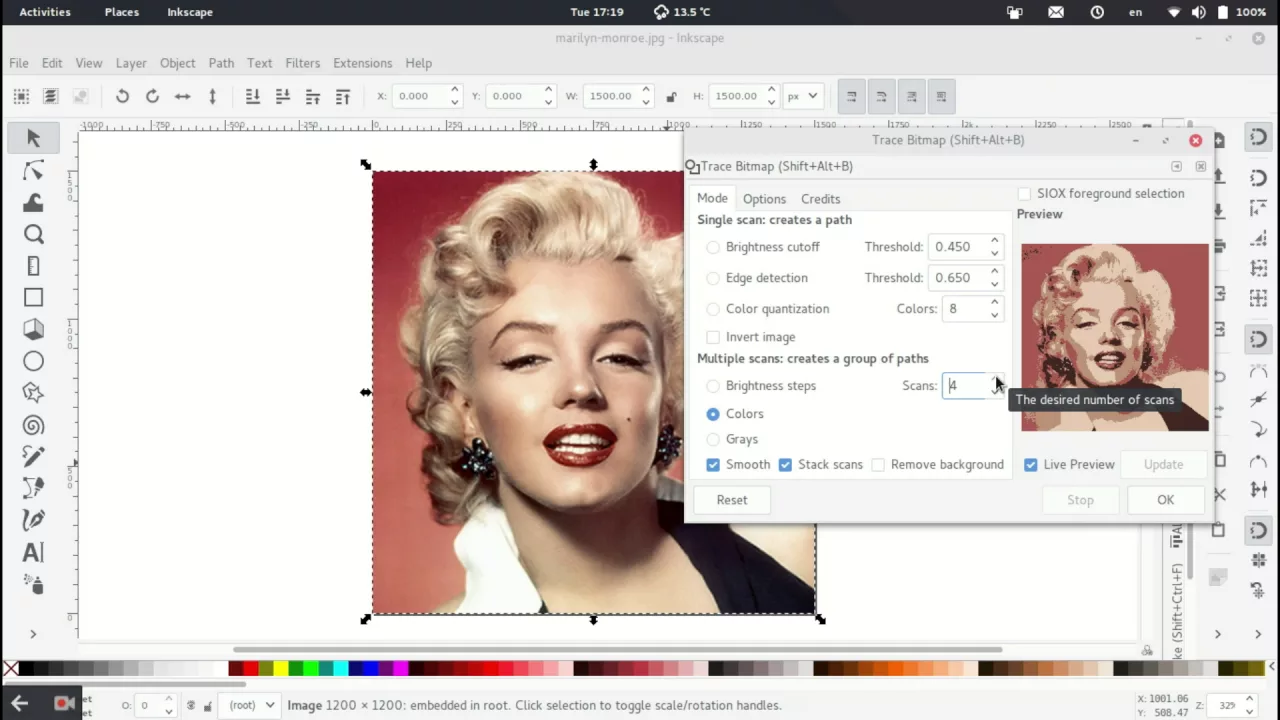Lower selection to bottom icon
This screenshot has width=1280, height=720.
click(x=252, y=96)
